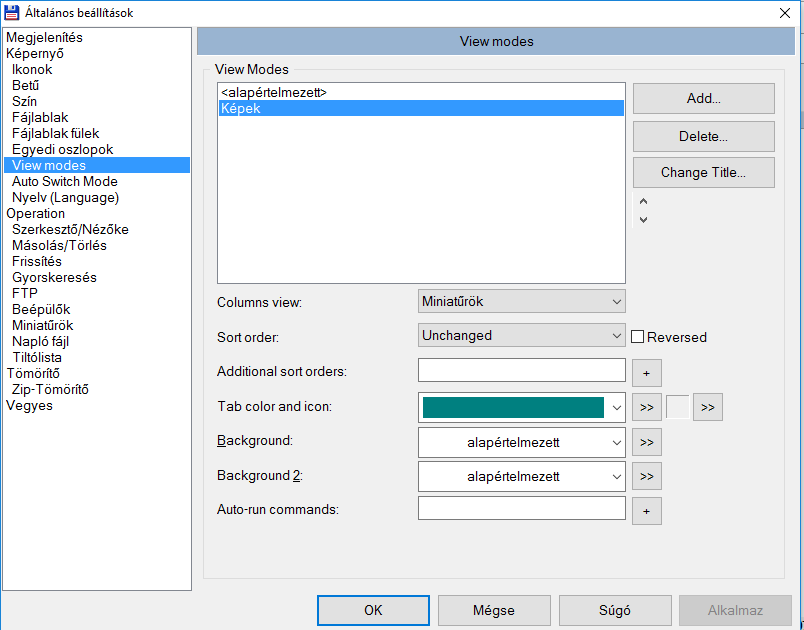Select Auto Switch Mode in settings tree

(x=65, y=181)
